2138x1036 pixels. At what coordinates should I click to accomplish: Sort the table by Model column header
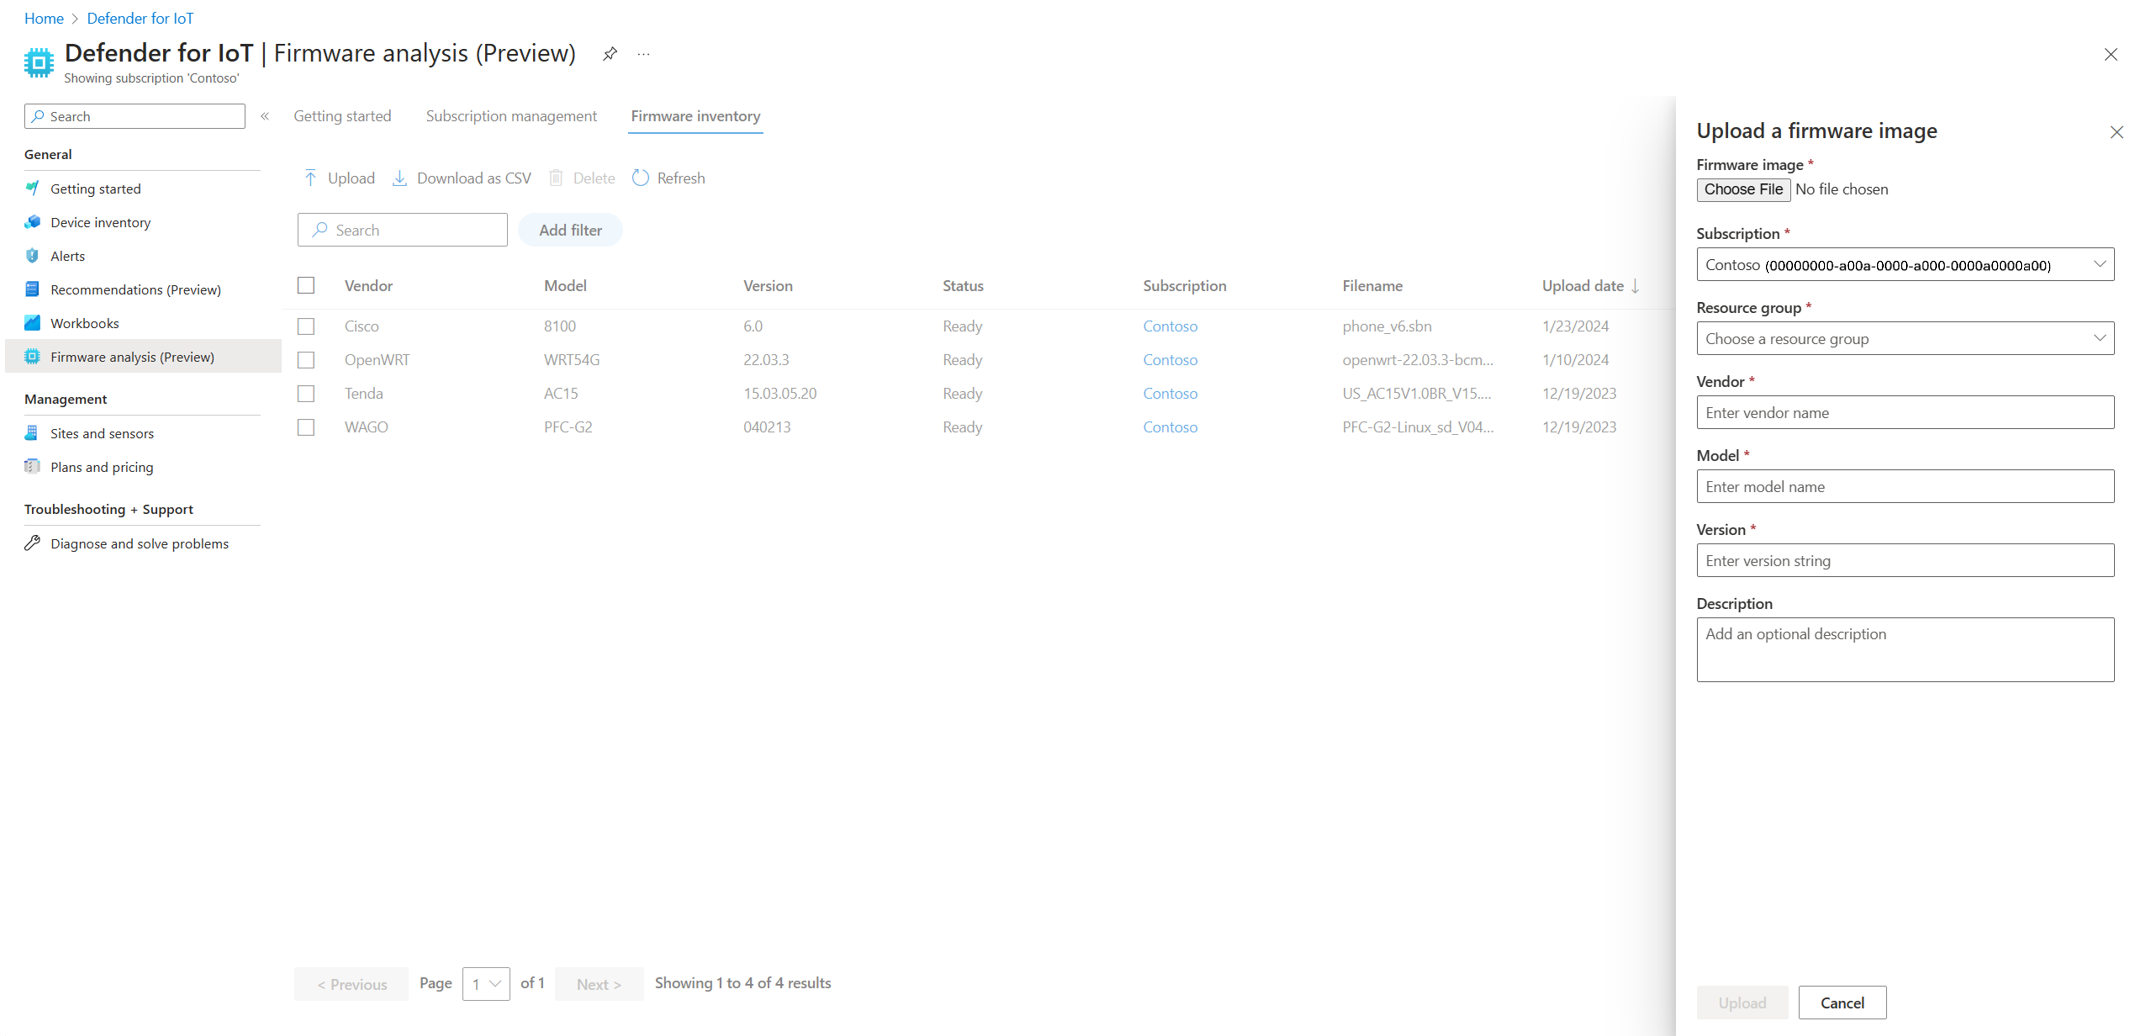tap(565, 286)
